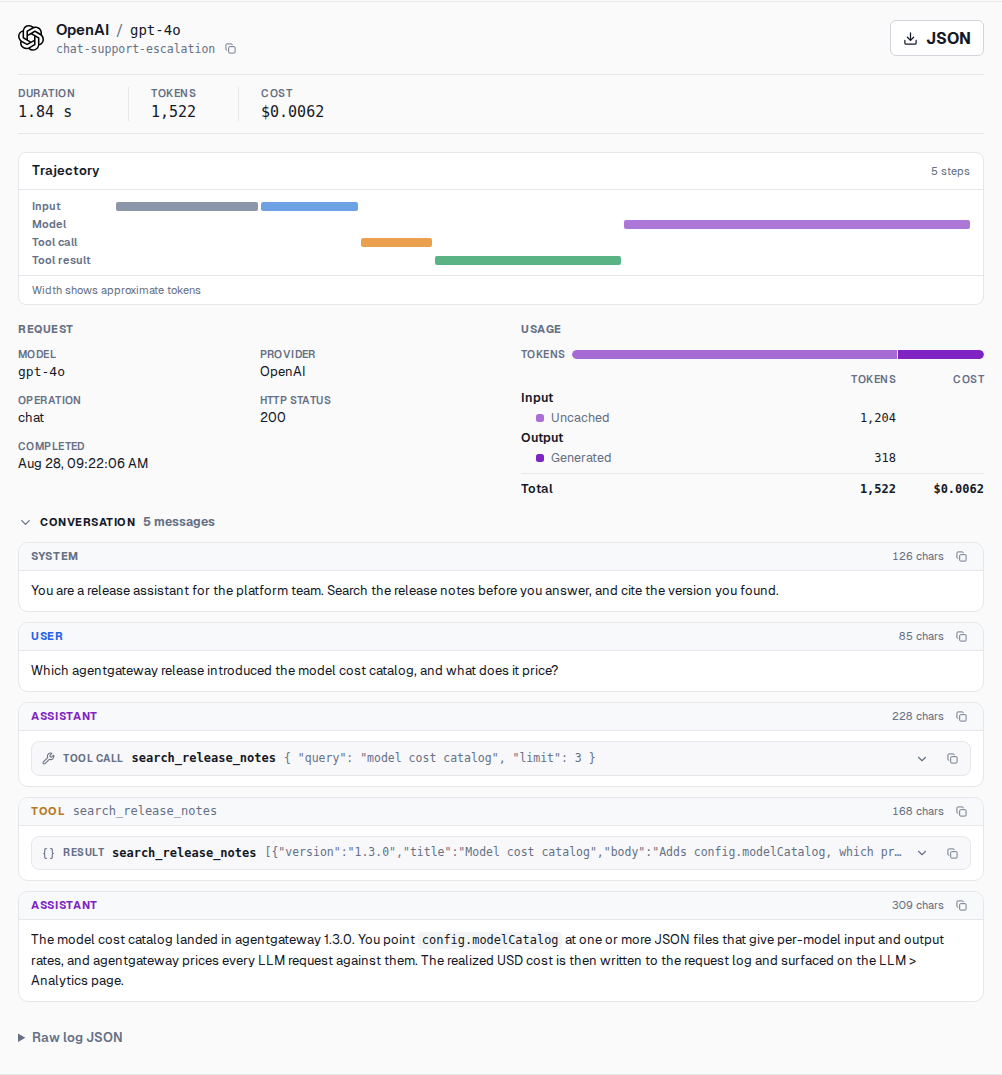Copy the first ASSISTANT message
1002x1075 pixels.
point(962,716)
